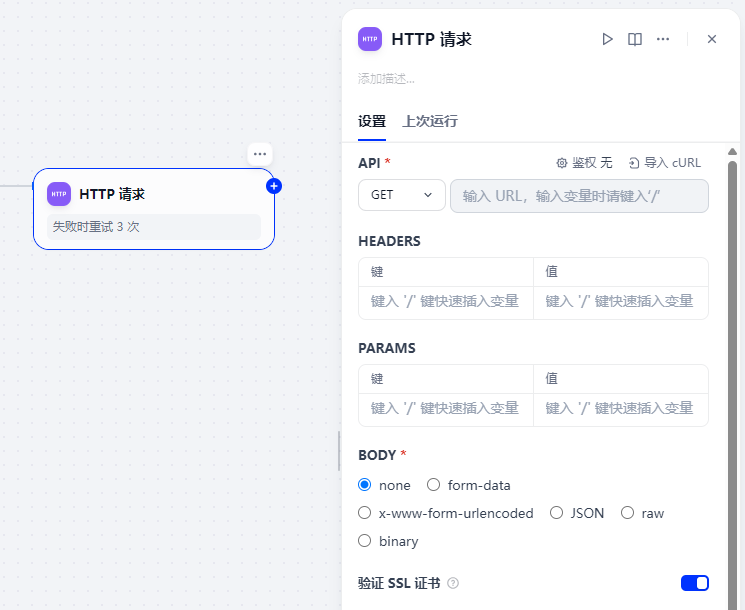The width and height of the screenshot is (745, 610).
Task: Click the BODY section label
Action: coord(377,455)
